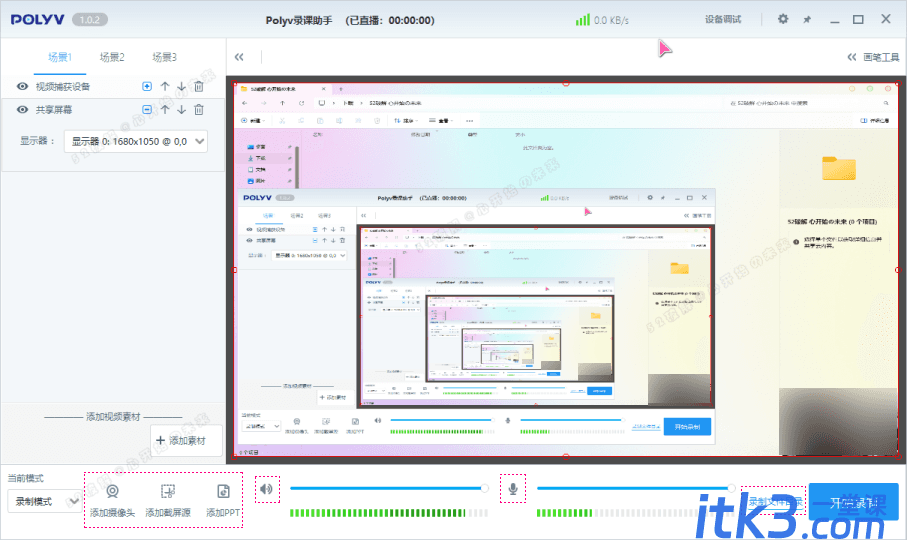Switch to the 场景3 tab
Screen dimensions: 907x540
point(164,57)
